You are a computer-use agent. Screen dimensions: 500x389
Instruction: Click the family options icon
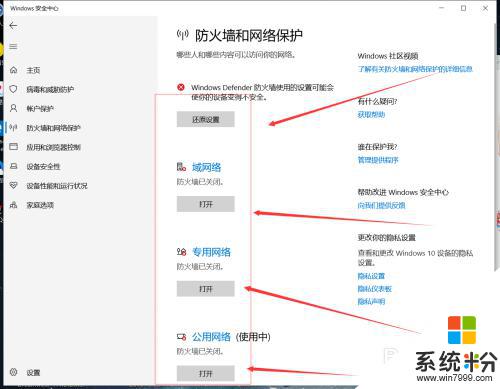[x=13, y=205]
